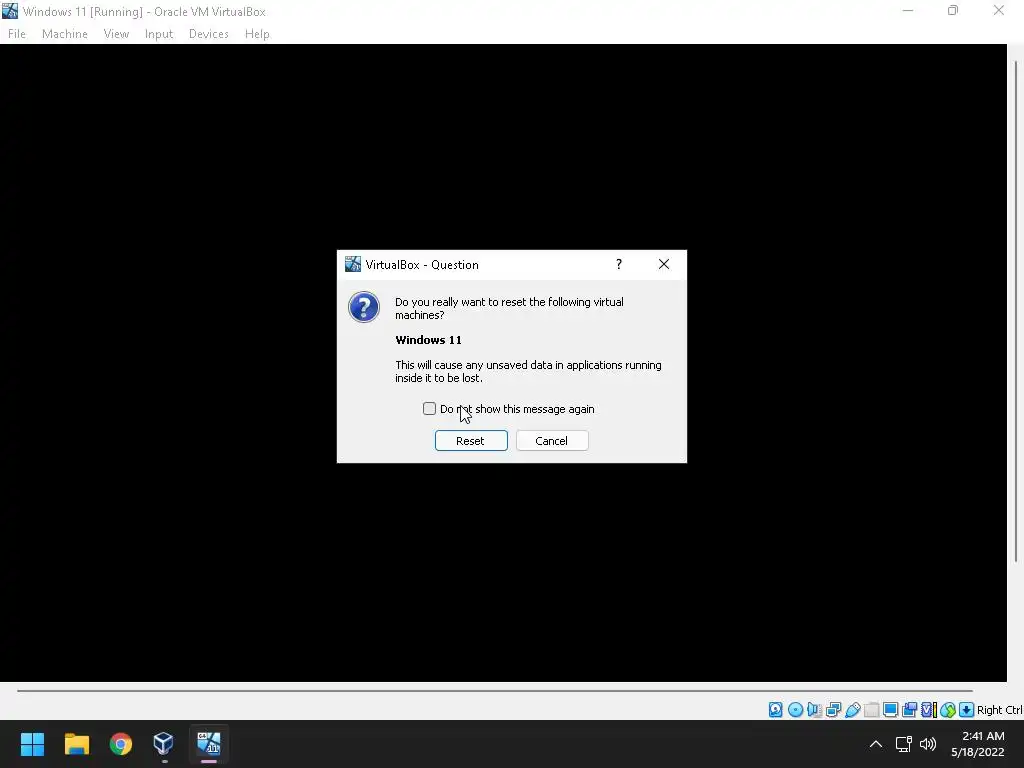This screenshot has width=1024, height=768.
Task: Confirm with the Reset button
Action: click(471, 441)
